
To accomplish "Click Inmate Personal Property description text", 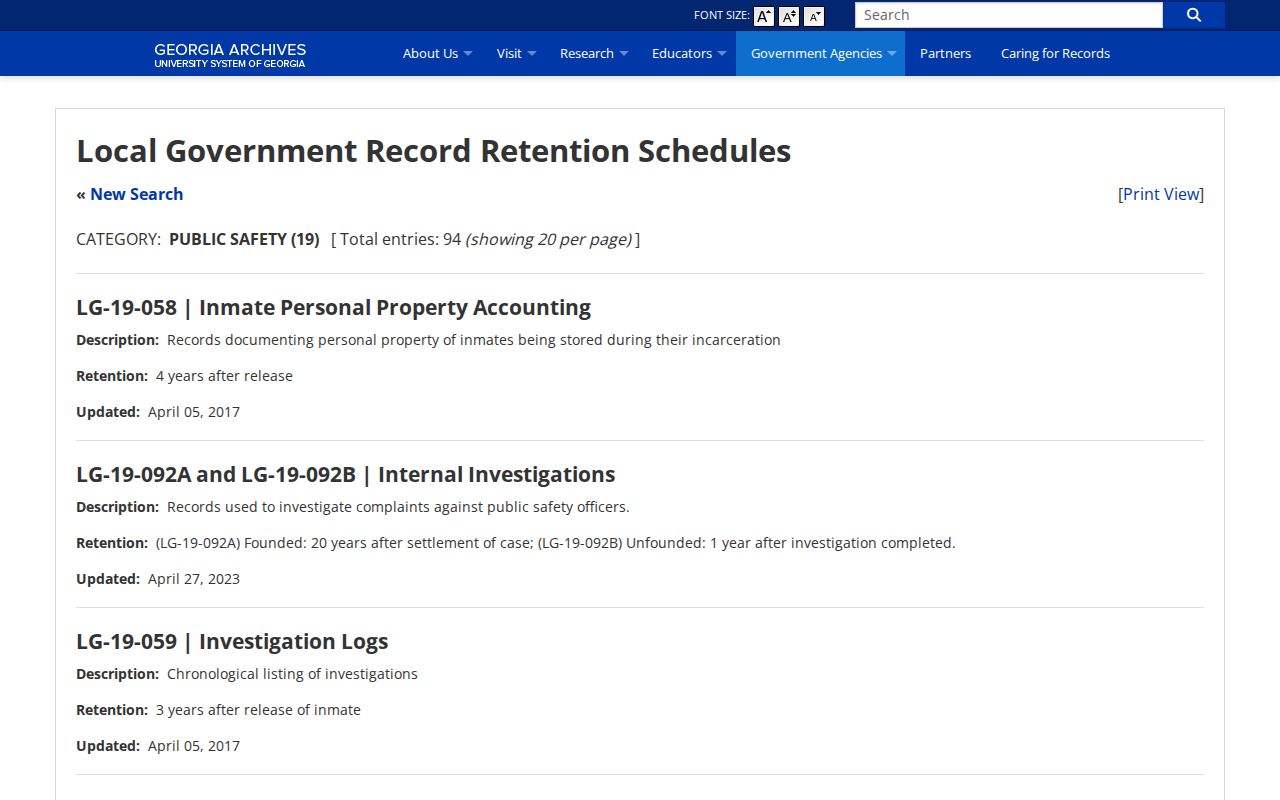I will click(x=473, y=340).
